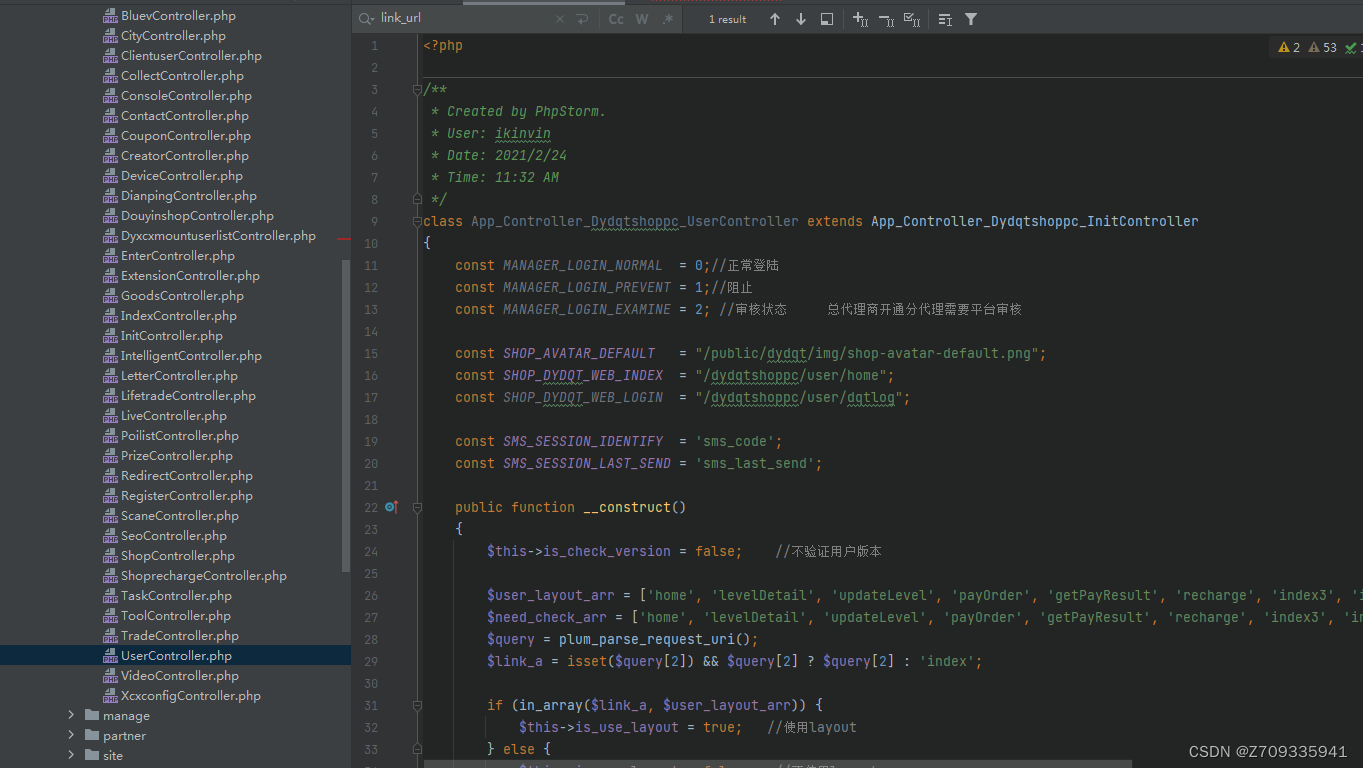Toggle Words (W) search option
This screenshot has width=1363, height=768.
(642, 19)
